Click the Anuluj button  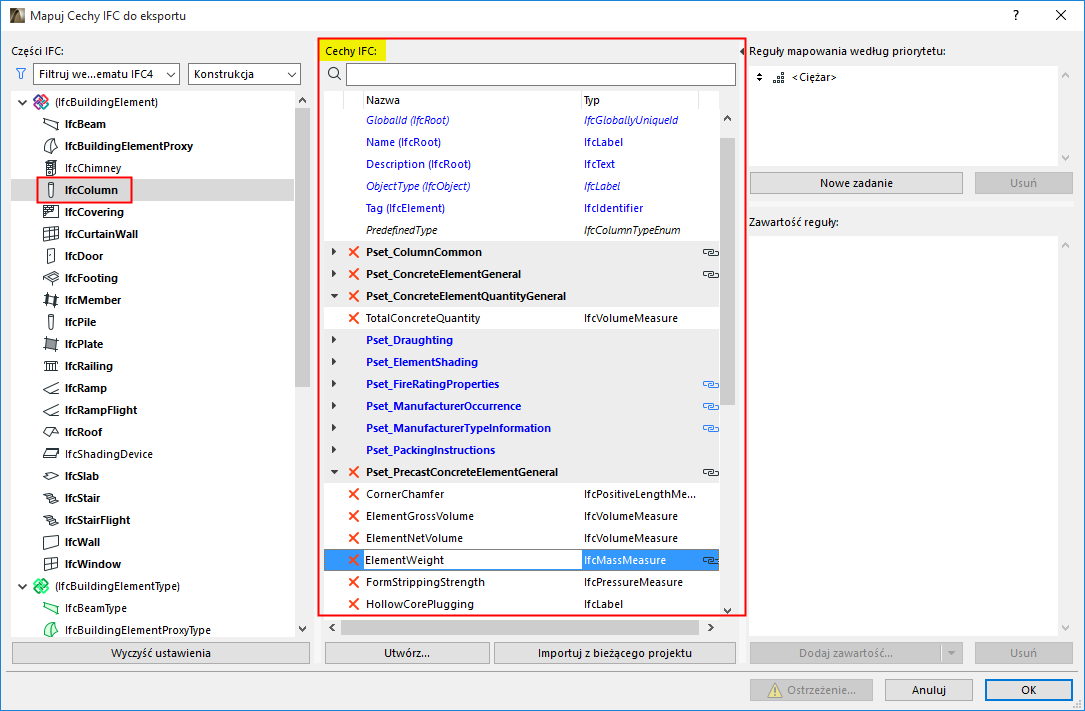[x=928, y=690]
